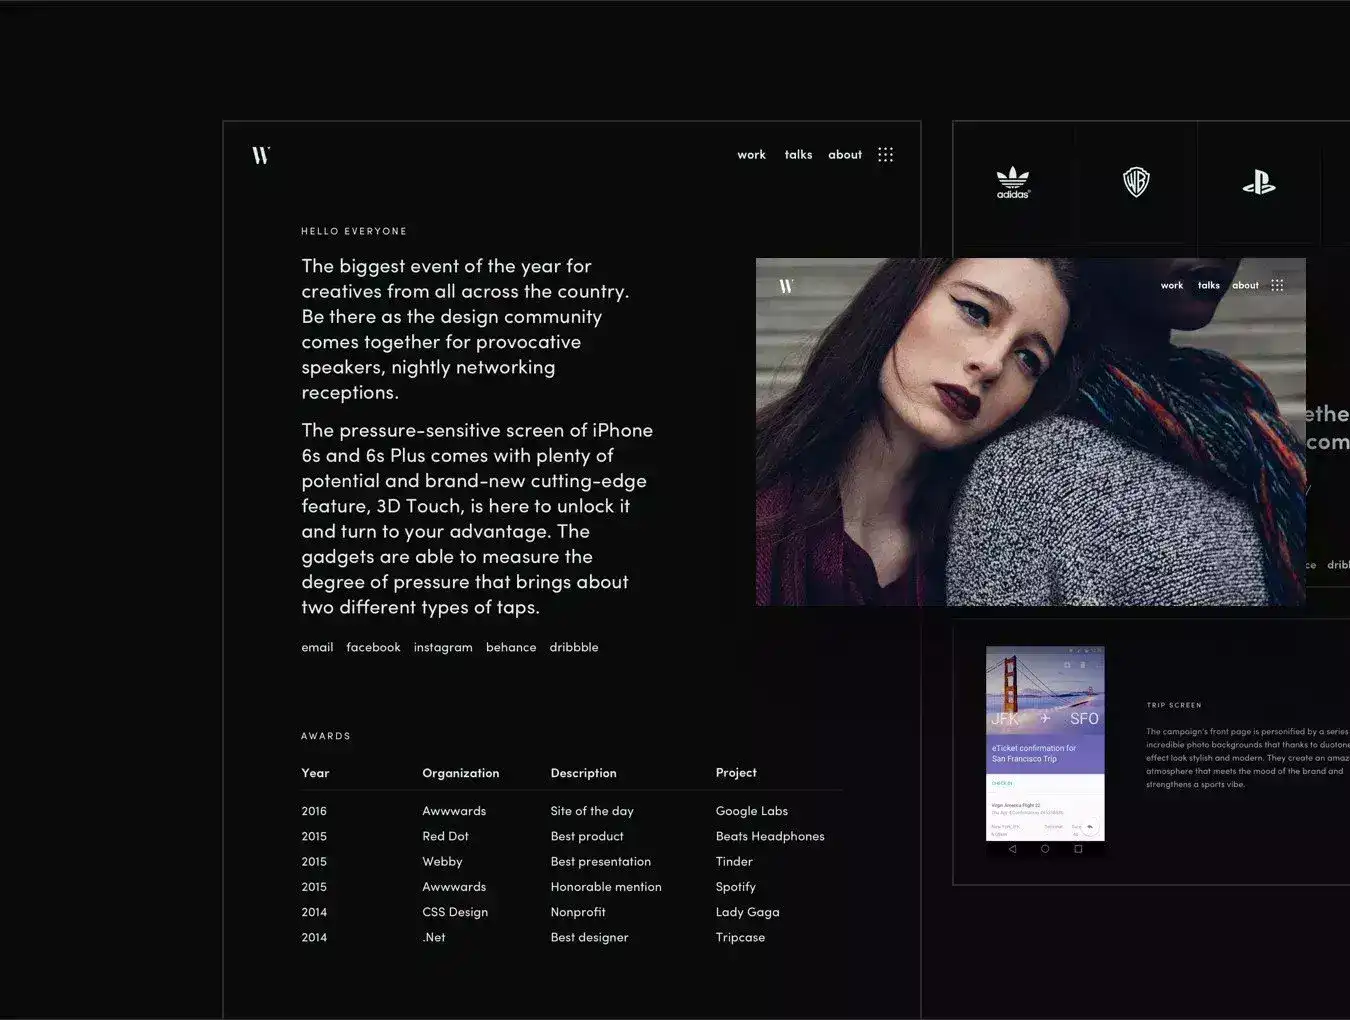The height and width of the screenshot is (1020, 1350).
Task: Click the Warner Bros shield logo
Action: pyautogui.click(x=1136, y=182)
